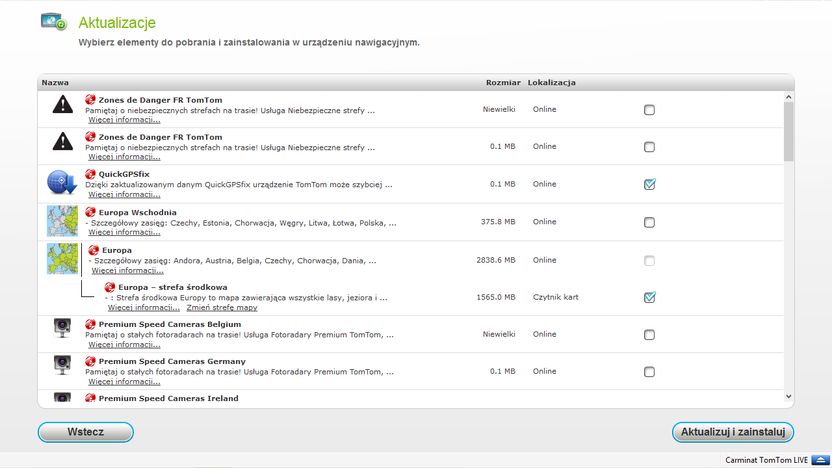Click the QuickGPSfix globe icon

point(62,182)
